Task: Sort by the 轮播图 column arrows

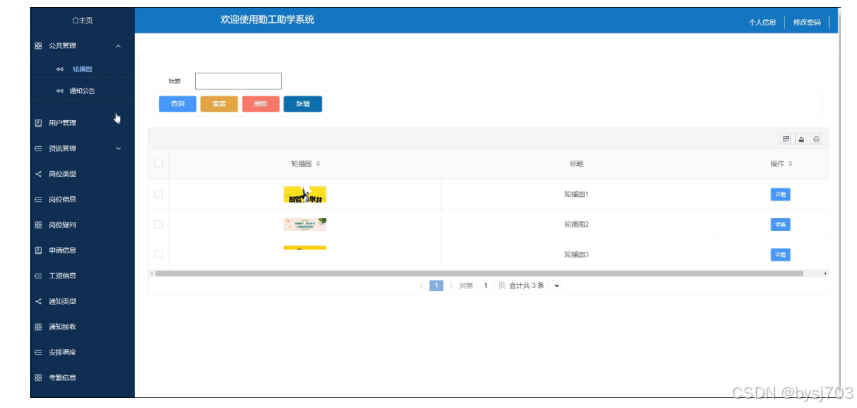Action: pyautogui.click(x=318, y=164)
